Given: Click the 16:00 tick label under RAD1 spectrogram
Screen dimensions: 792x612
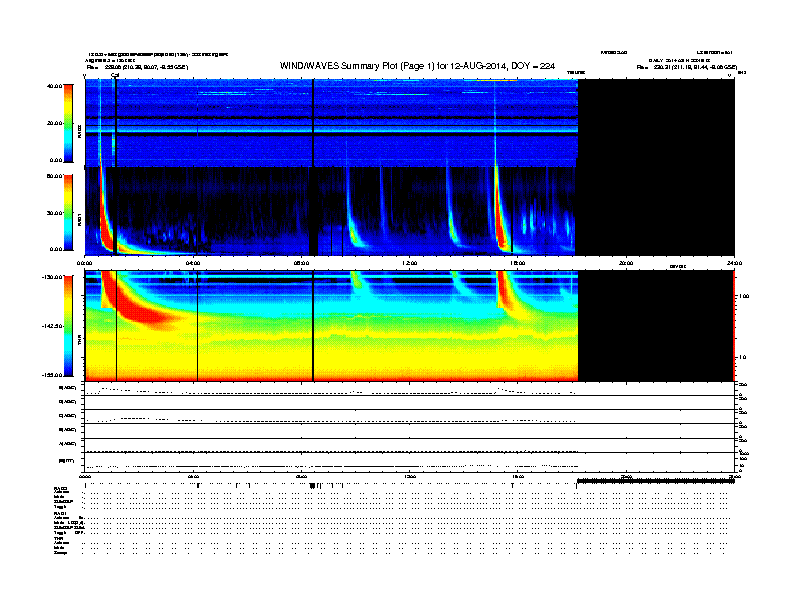Looking at the screenshot, I should click(x=518, y=263).
